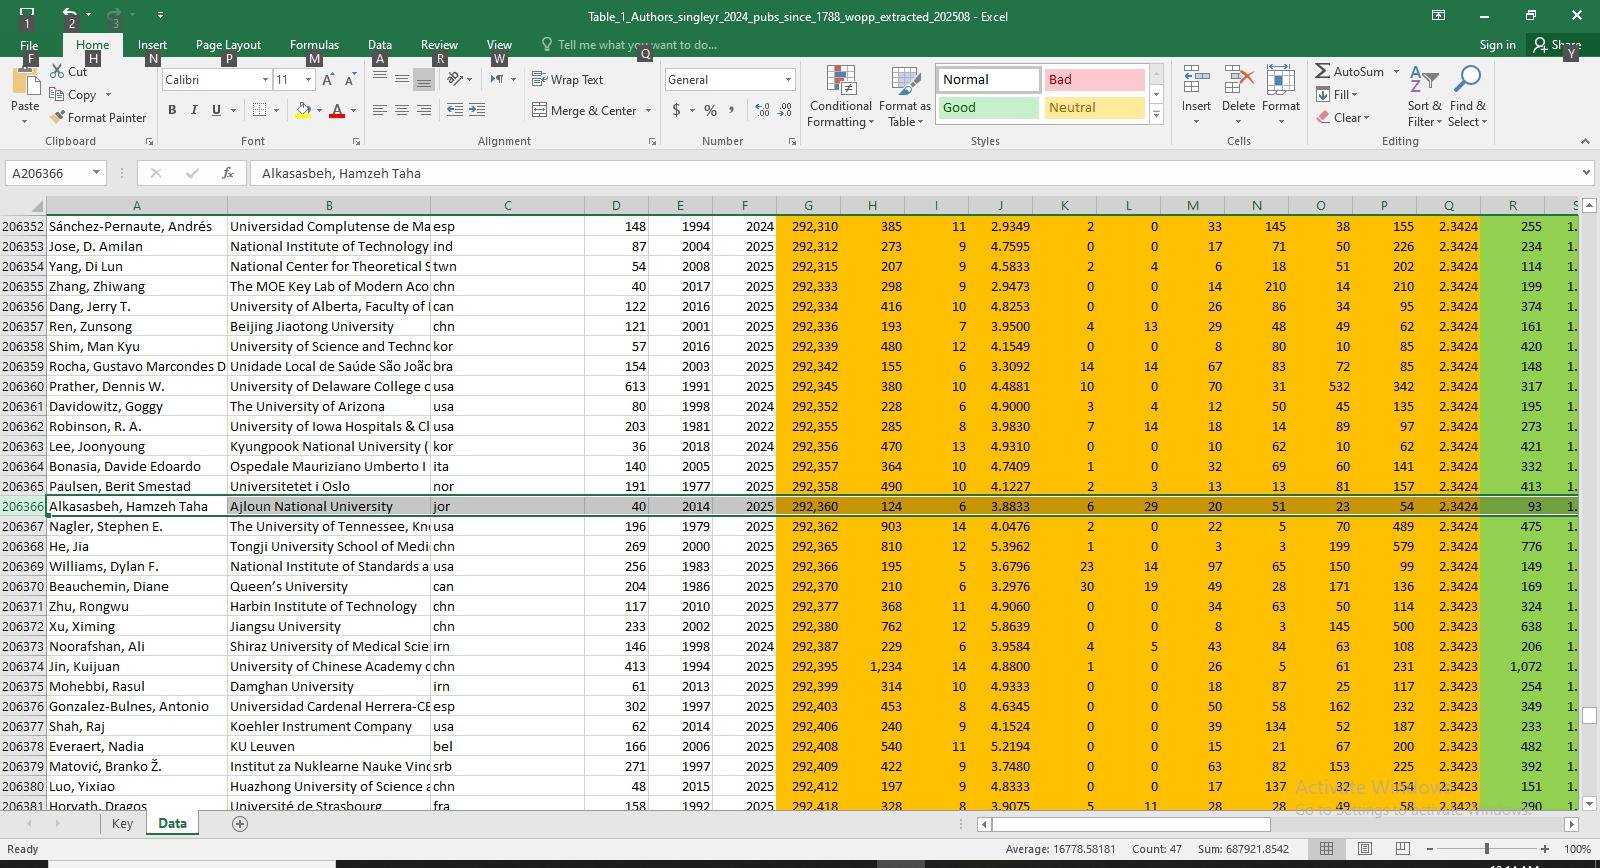Expand the General number format dropdown
This screenshot has height=868, width=1600.
[788, 80]
